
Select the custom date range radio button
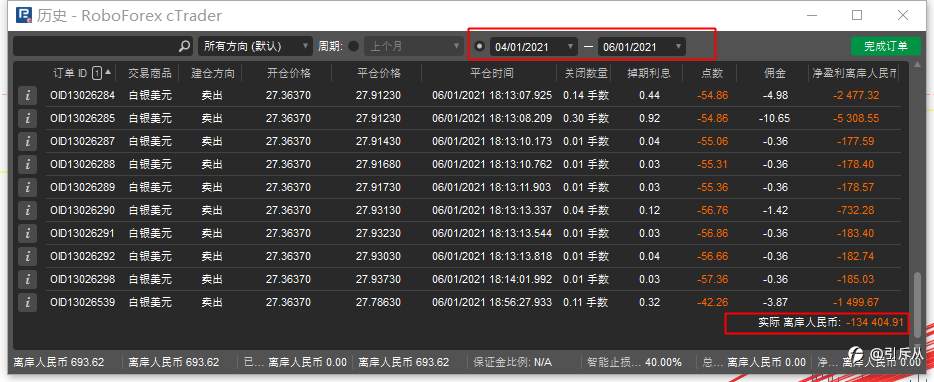tap(480, 46)
